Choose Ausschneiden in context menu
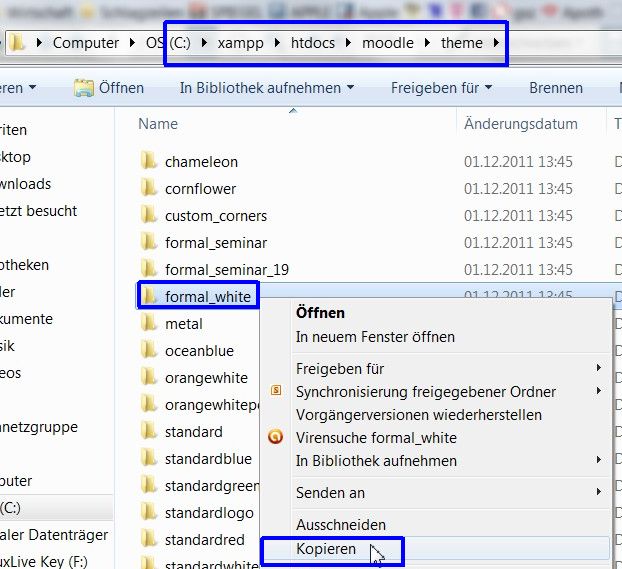The height and width of the screenshot is (569, 622). tap(341, 525)
